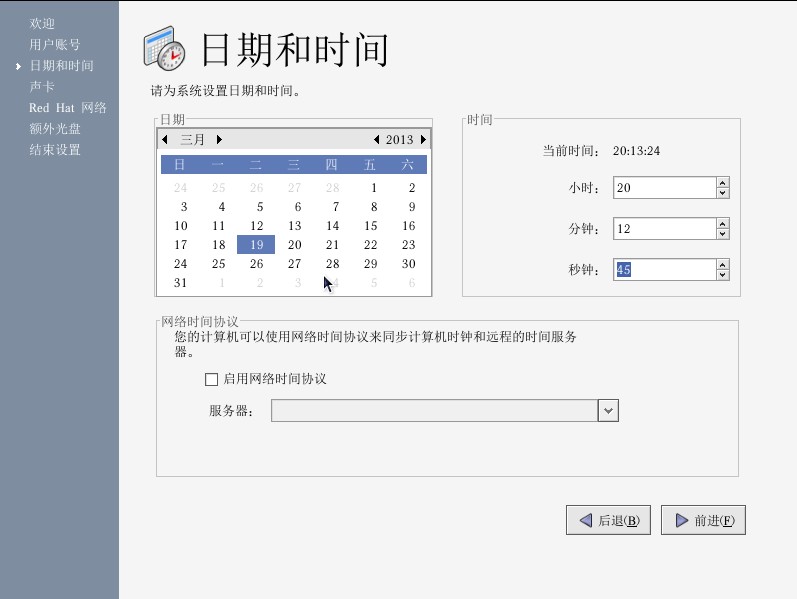The height and width of the screenshot is (599, 797).
Task: Select March 16 in the calendar
Action: (x=408, y=226)
